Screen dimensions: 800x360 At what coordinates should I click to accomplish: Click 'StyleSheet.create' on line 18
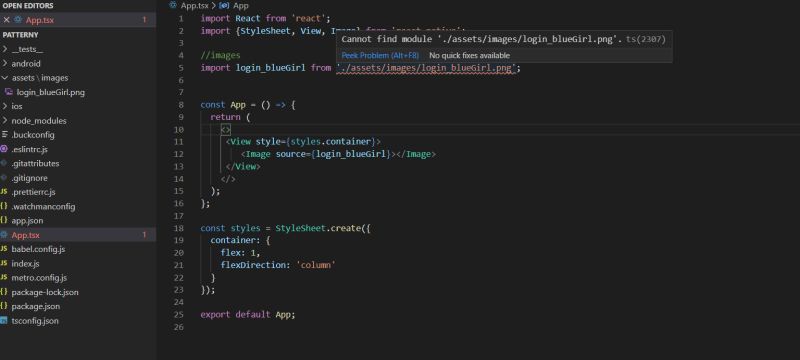coord(317,228)
